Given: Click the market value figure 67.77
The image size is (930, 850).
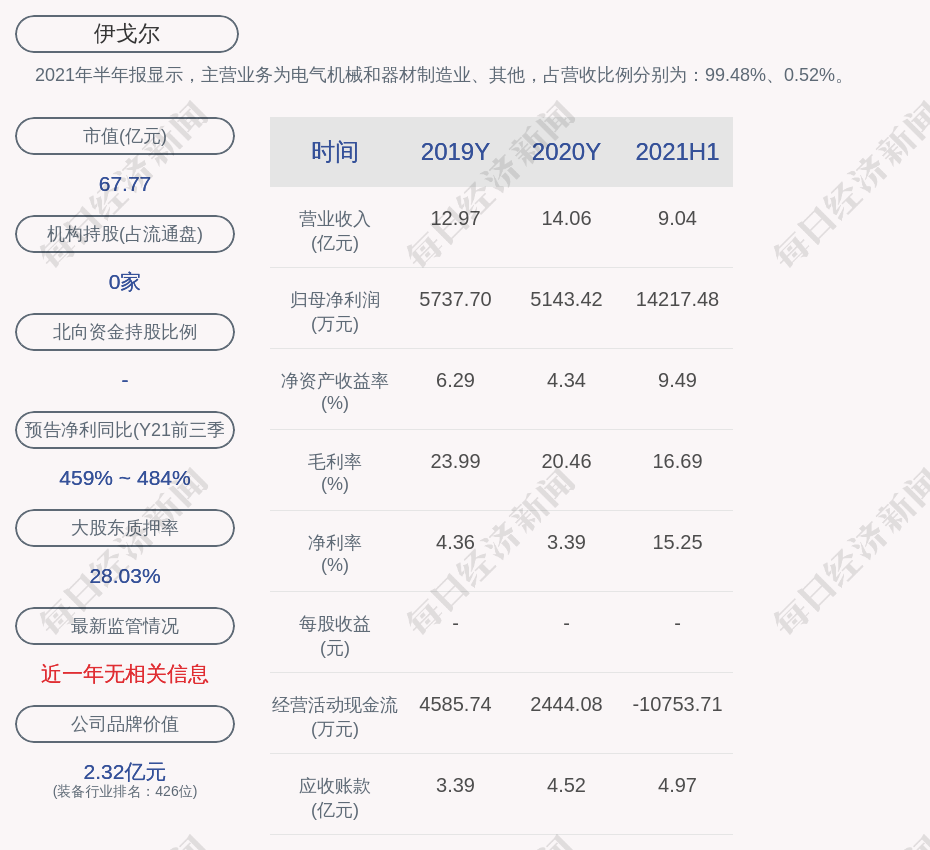Looking at the screenshot, I should coord(125,184).
